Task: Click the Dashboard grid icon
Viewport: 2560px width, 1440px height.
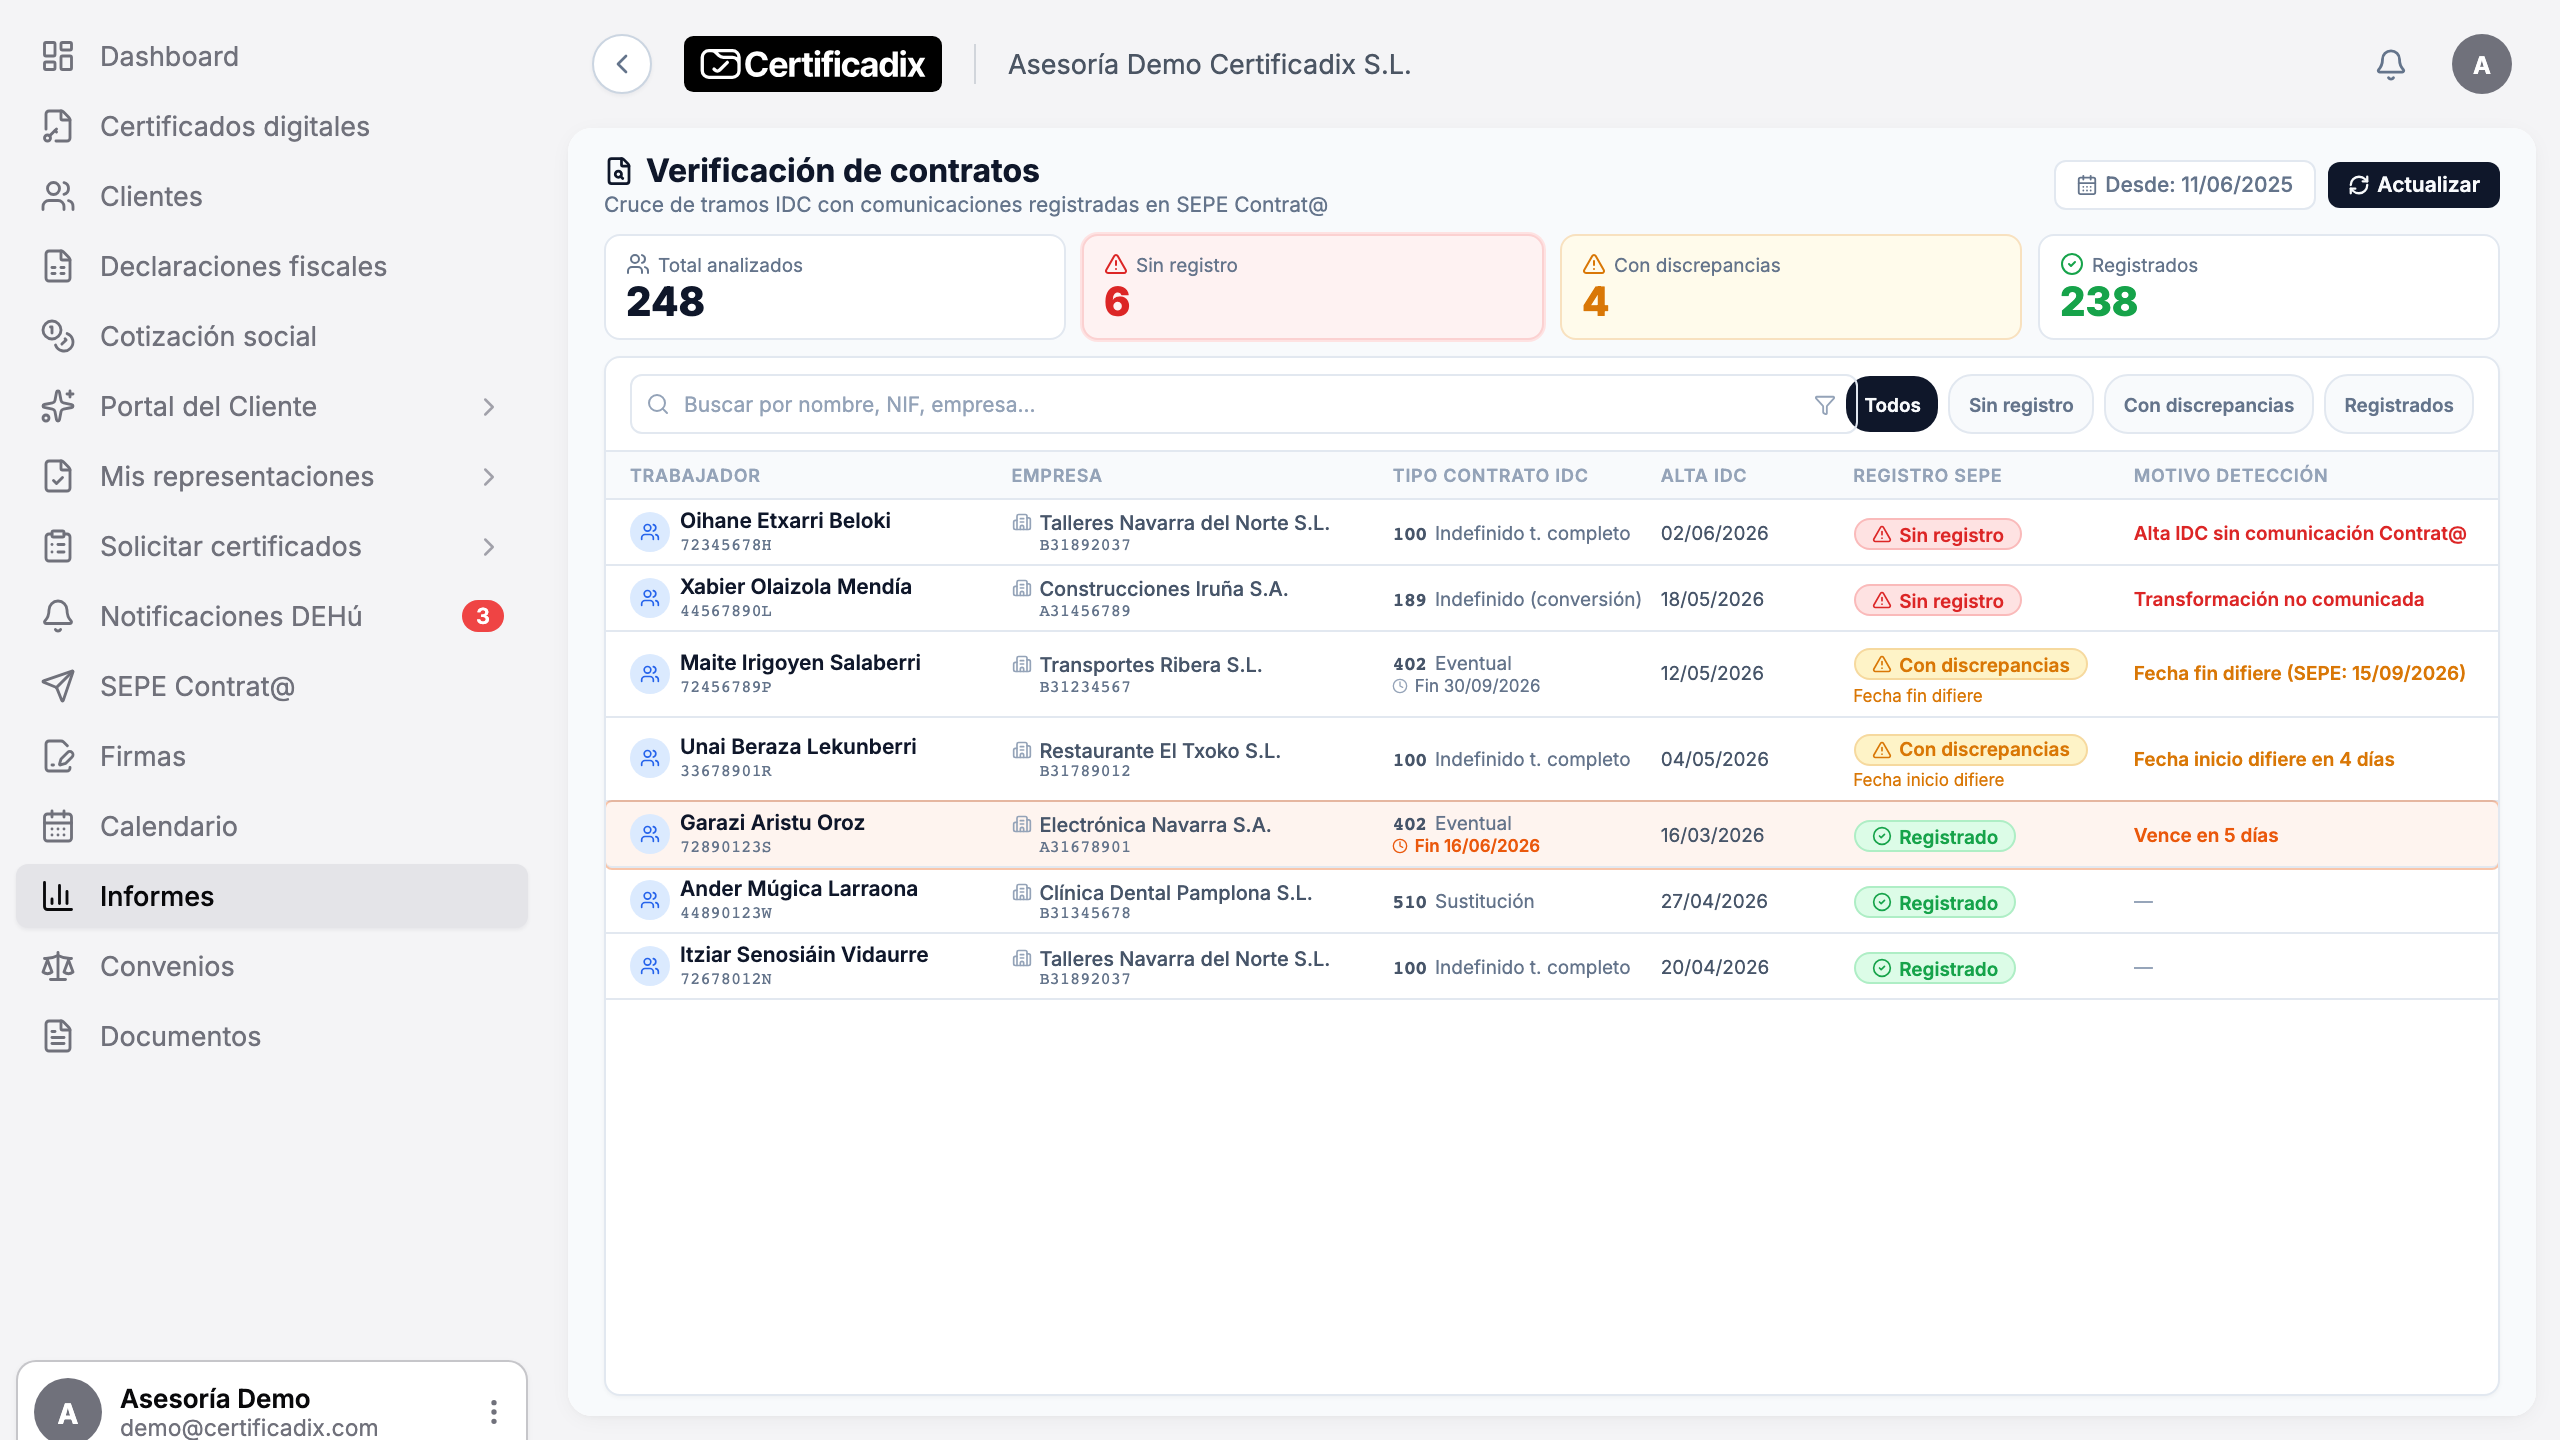Action: pos(58,56)
